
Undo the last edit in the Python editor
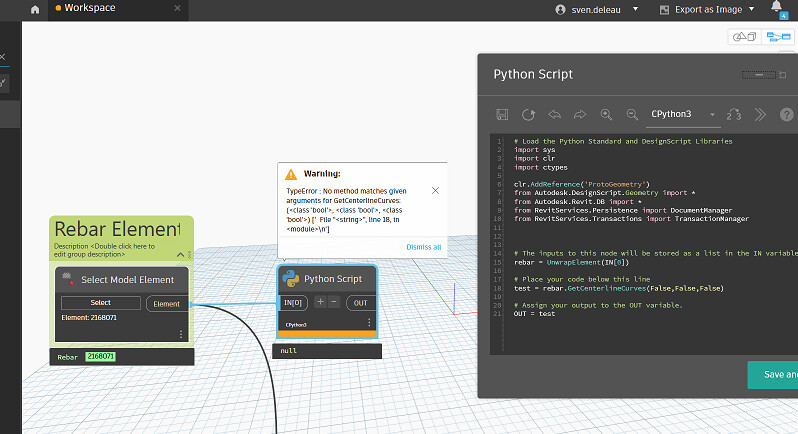coord(554,114)
